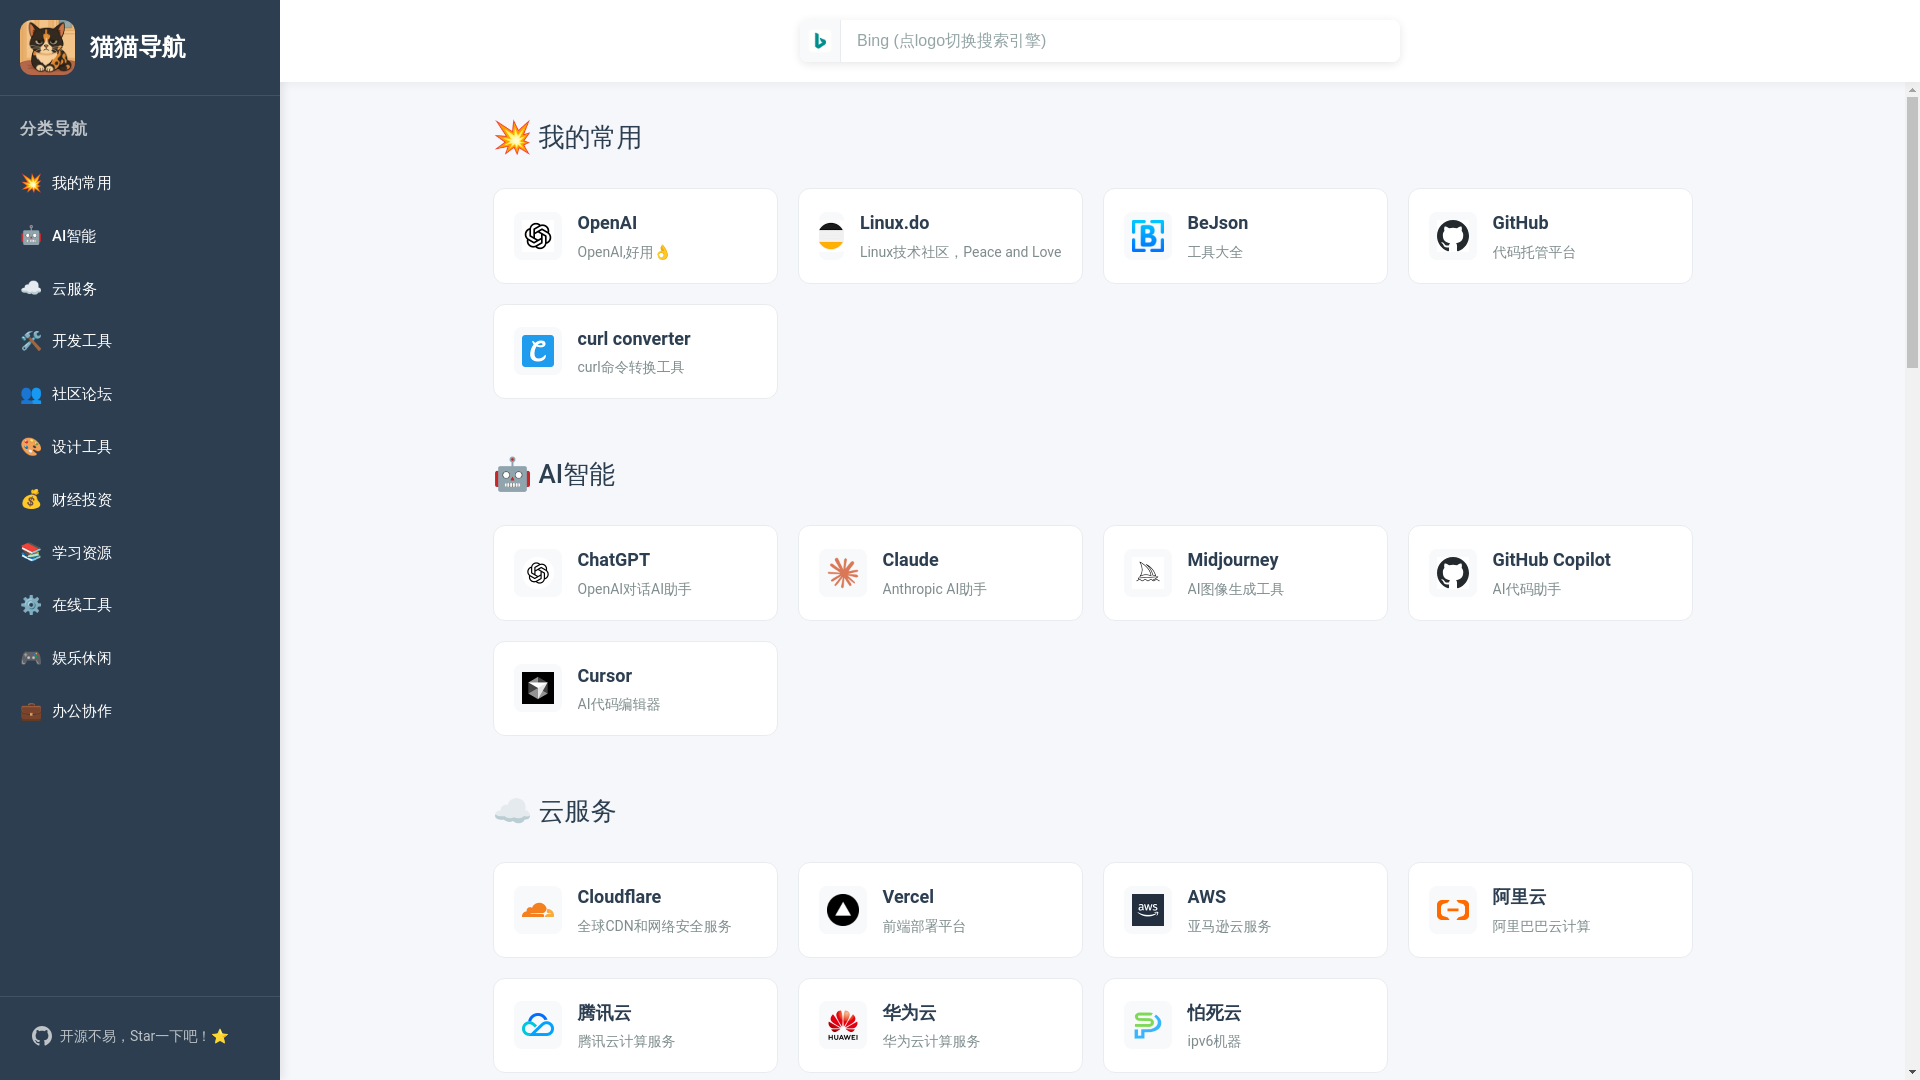This screenshot has width=1920, height=1080.
Task: Open the Linux.do title link
Action: pyautogui.click(x=894, y=223)
